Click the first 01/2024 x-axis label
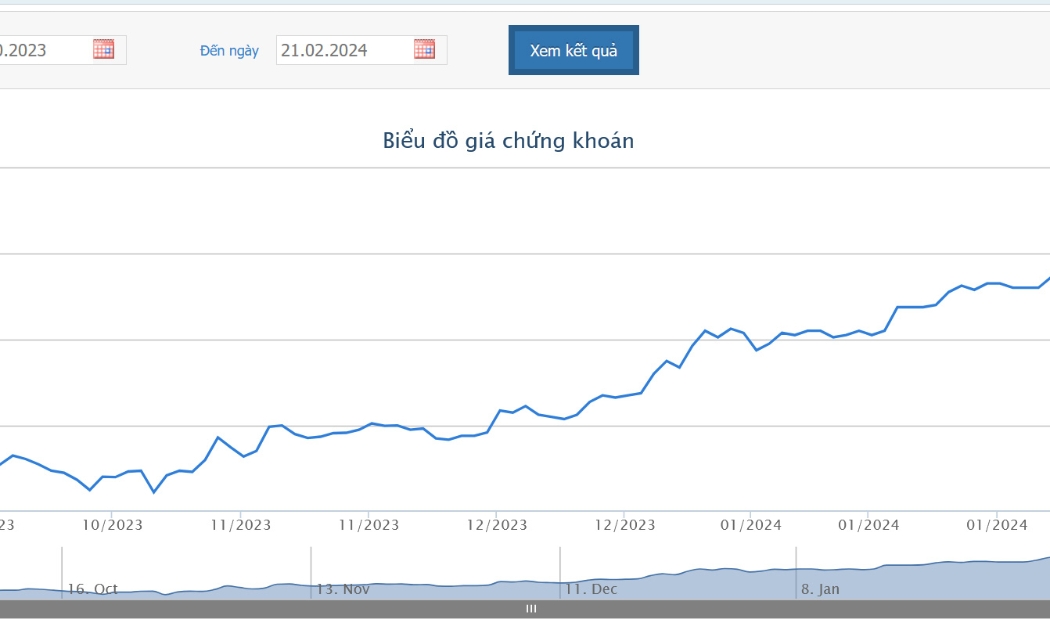1050x630 pixels. [751, 526]
